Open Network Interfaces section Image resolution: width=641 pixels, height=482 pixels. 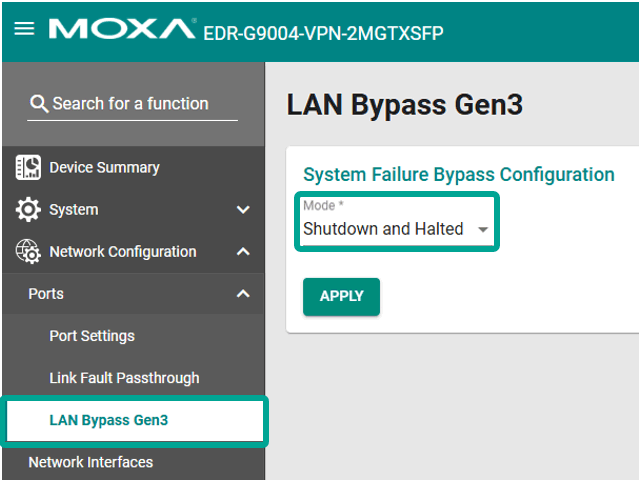[x=91, y=462]
